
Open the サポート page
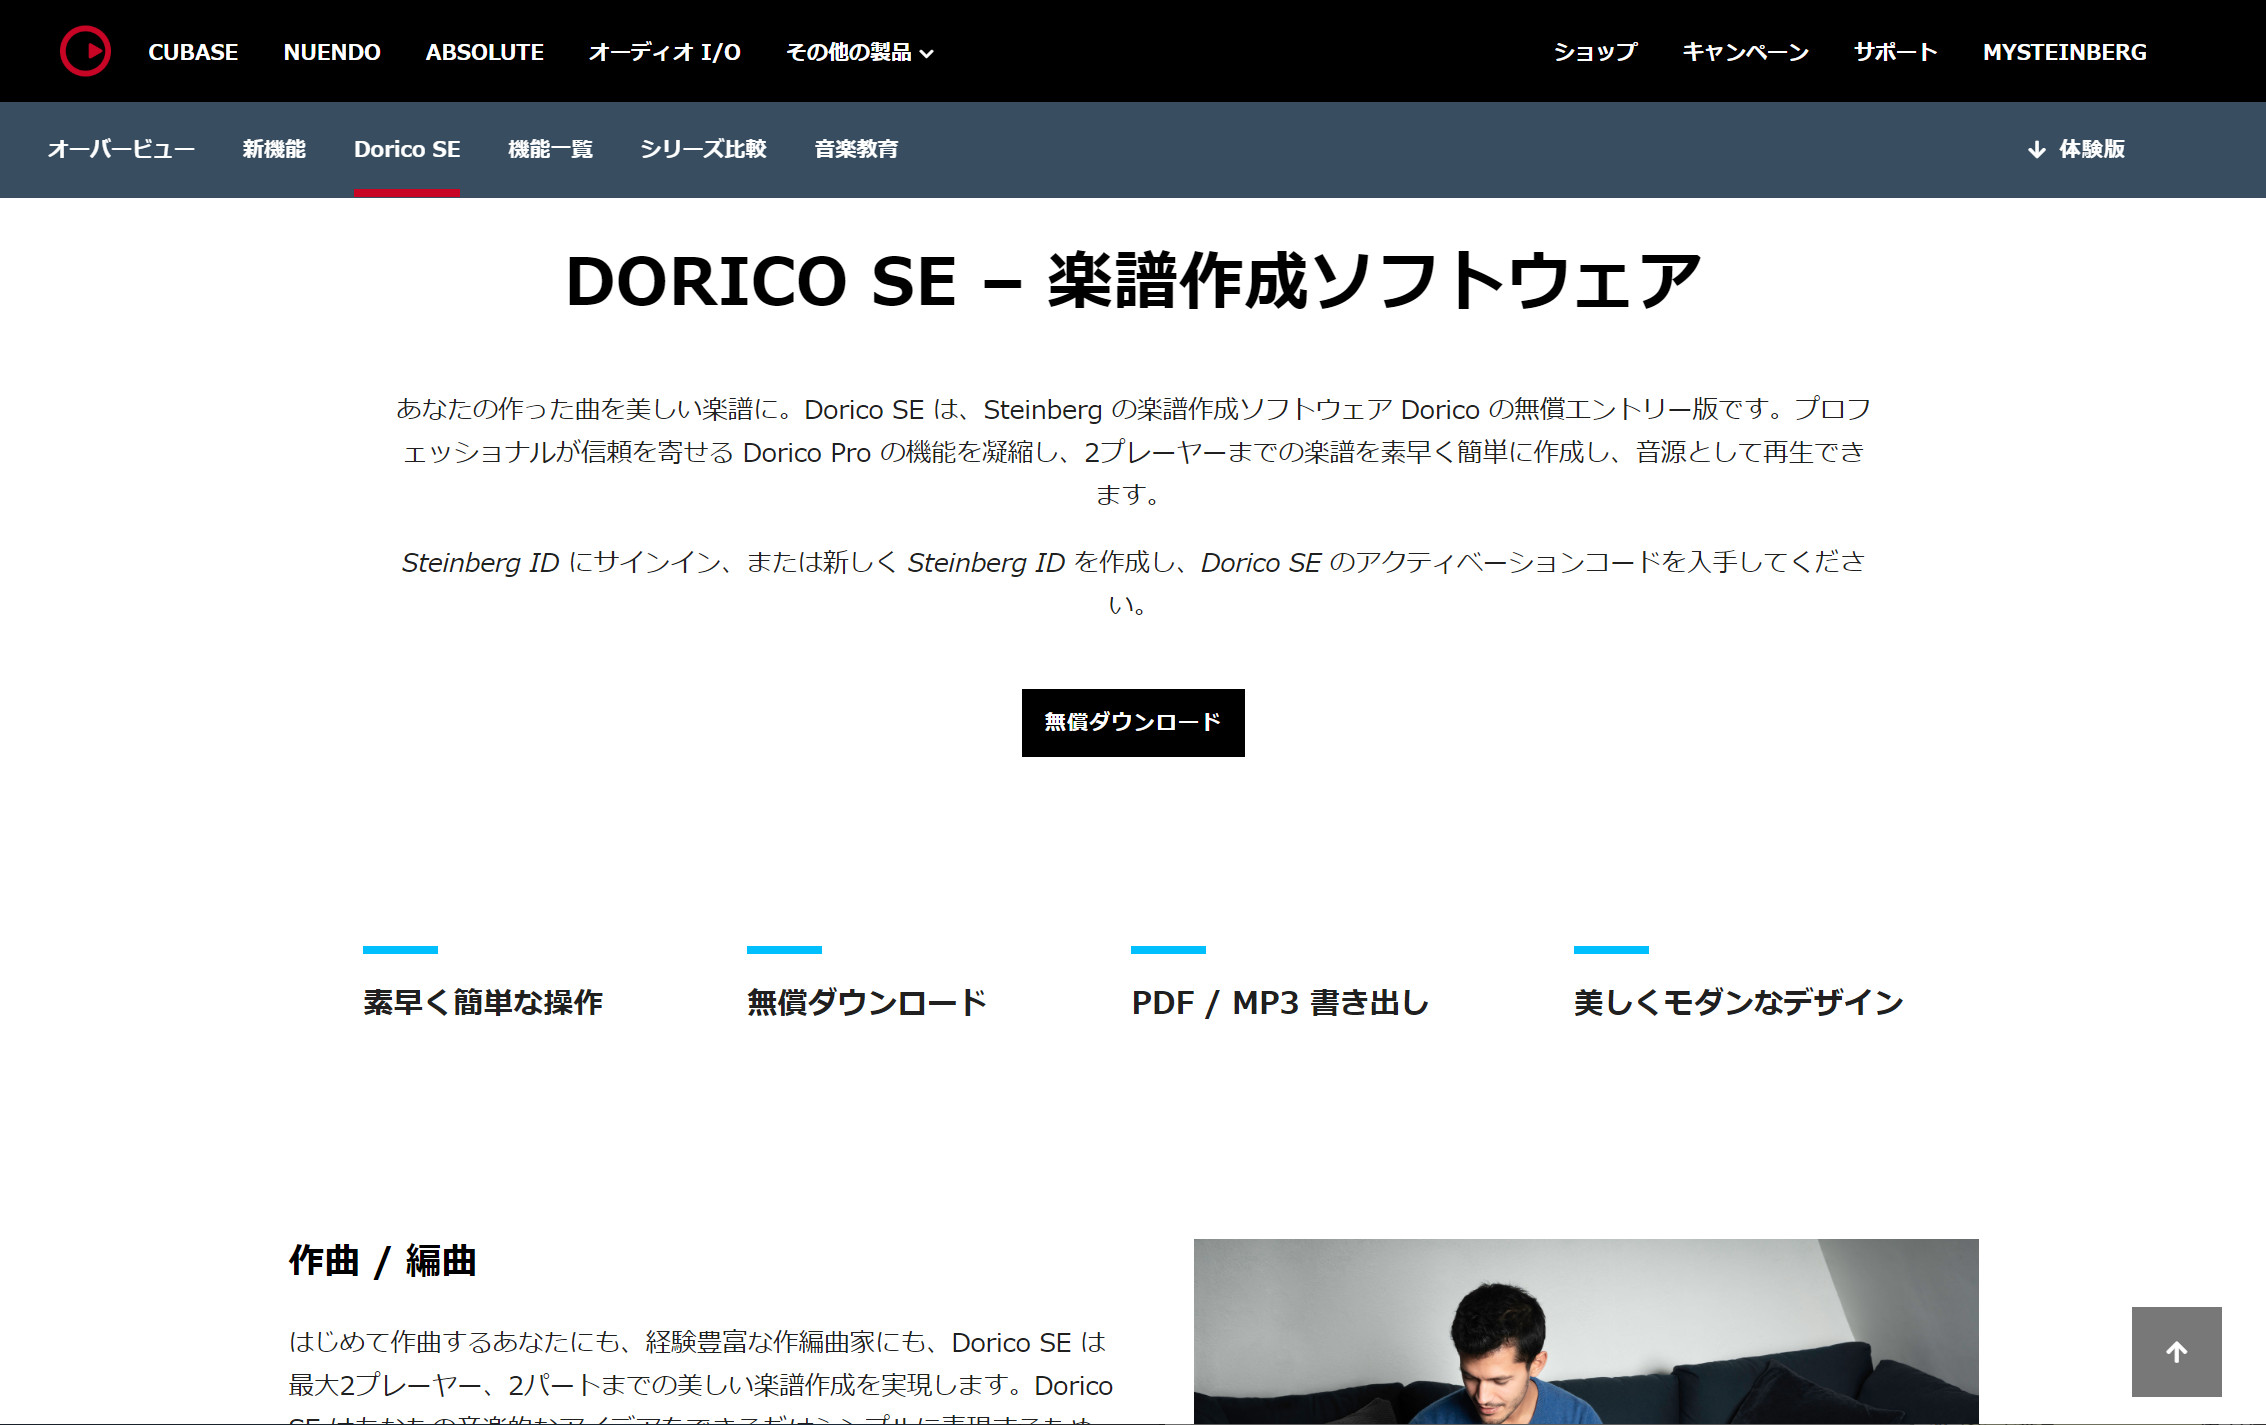point(1895,52)
